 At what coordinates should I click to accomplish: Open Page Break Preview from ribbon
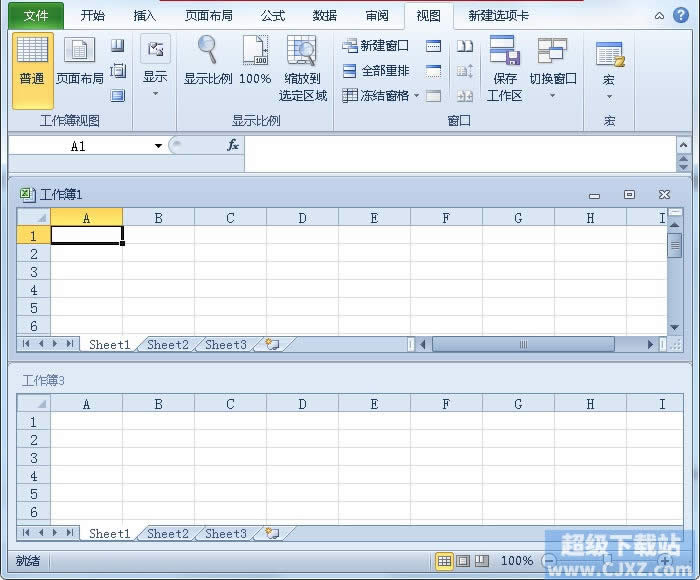[117, 45]
